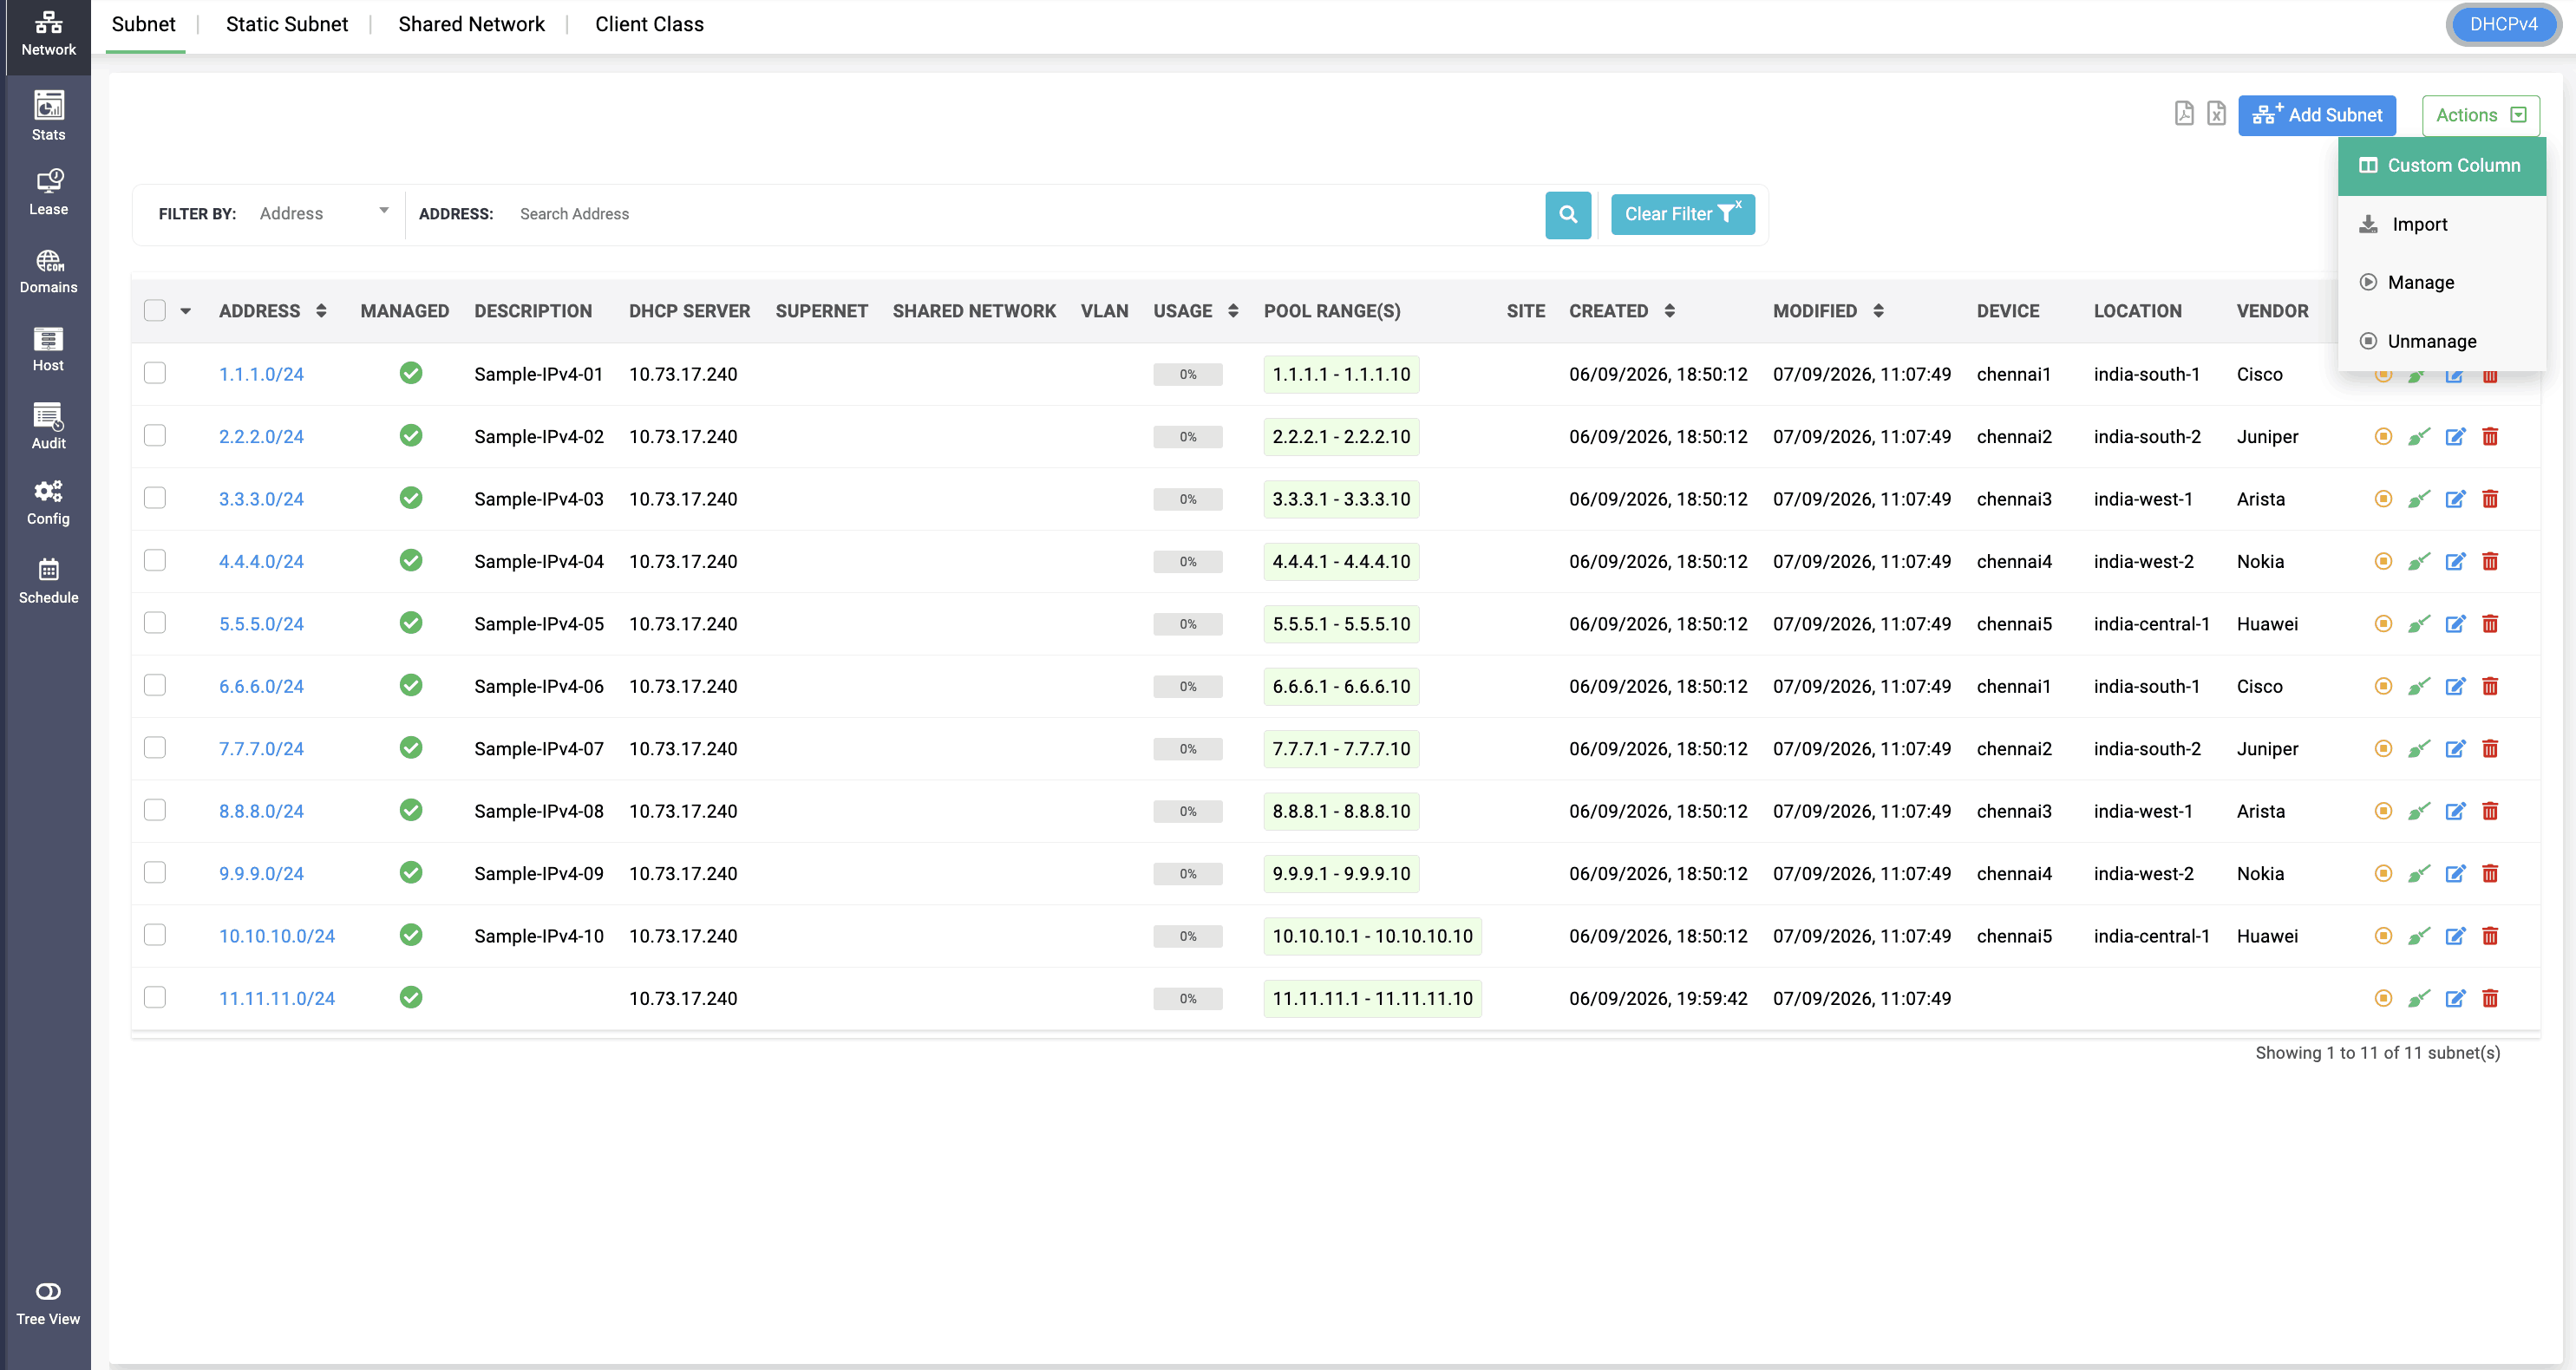Viewport: 2576px width, 1370px height.
Task: Click the Add Subnet button
Action: (x=2317, y=115)
